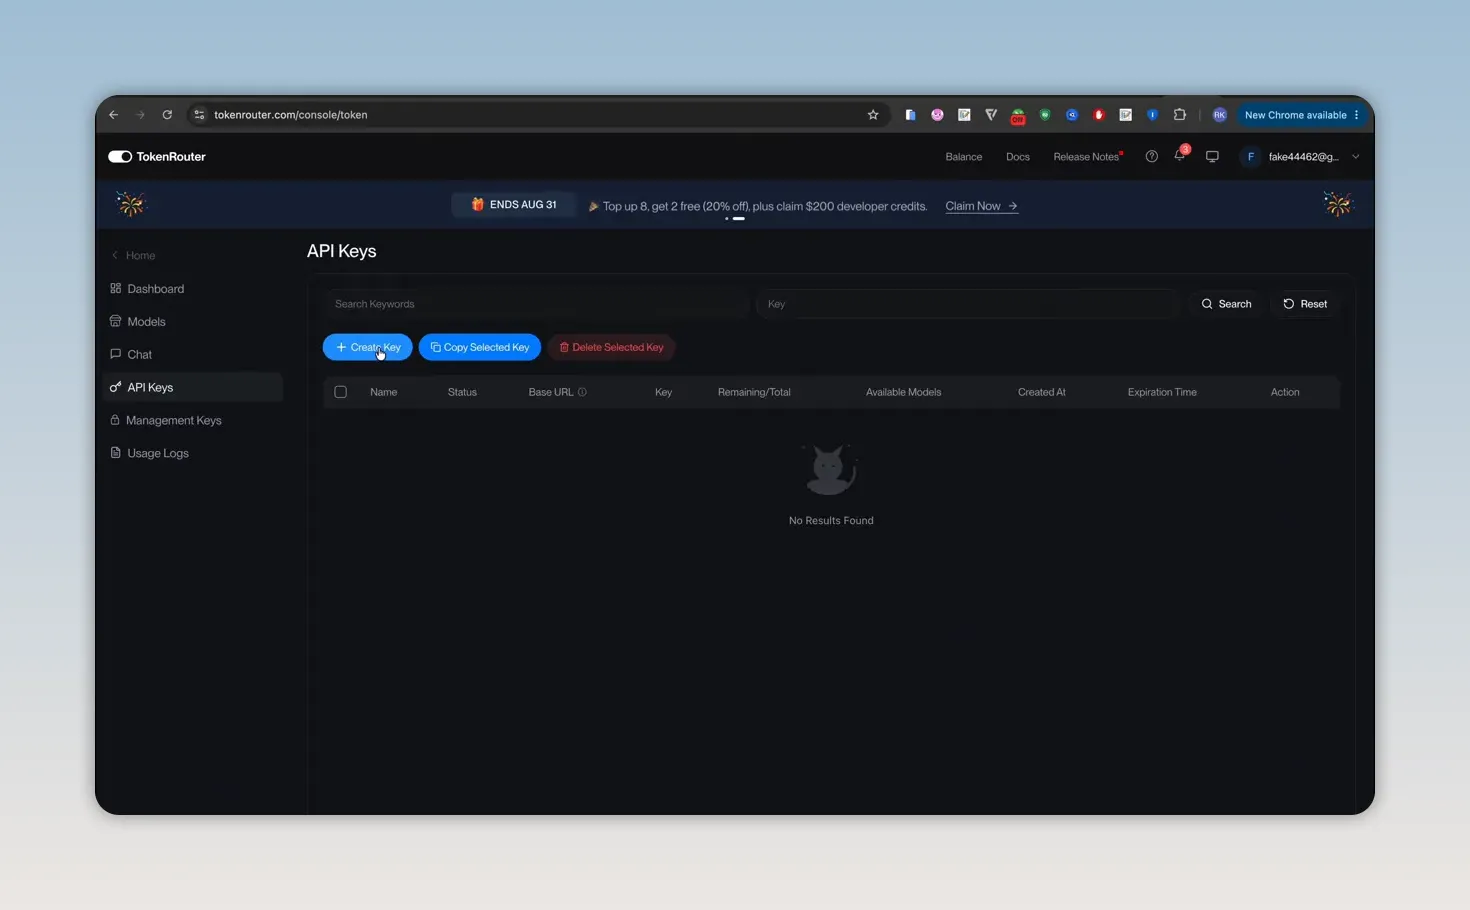1470x910 pixels.
Task: Click the fireworks icon at banner left
Action: 130,204
